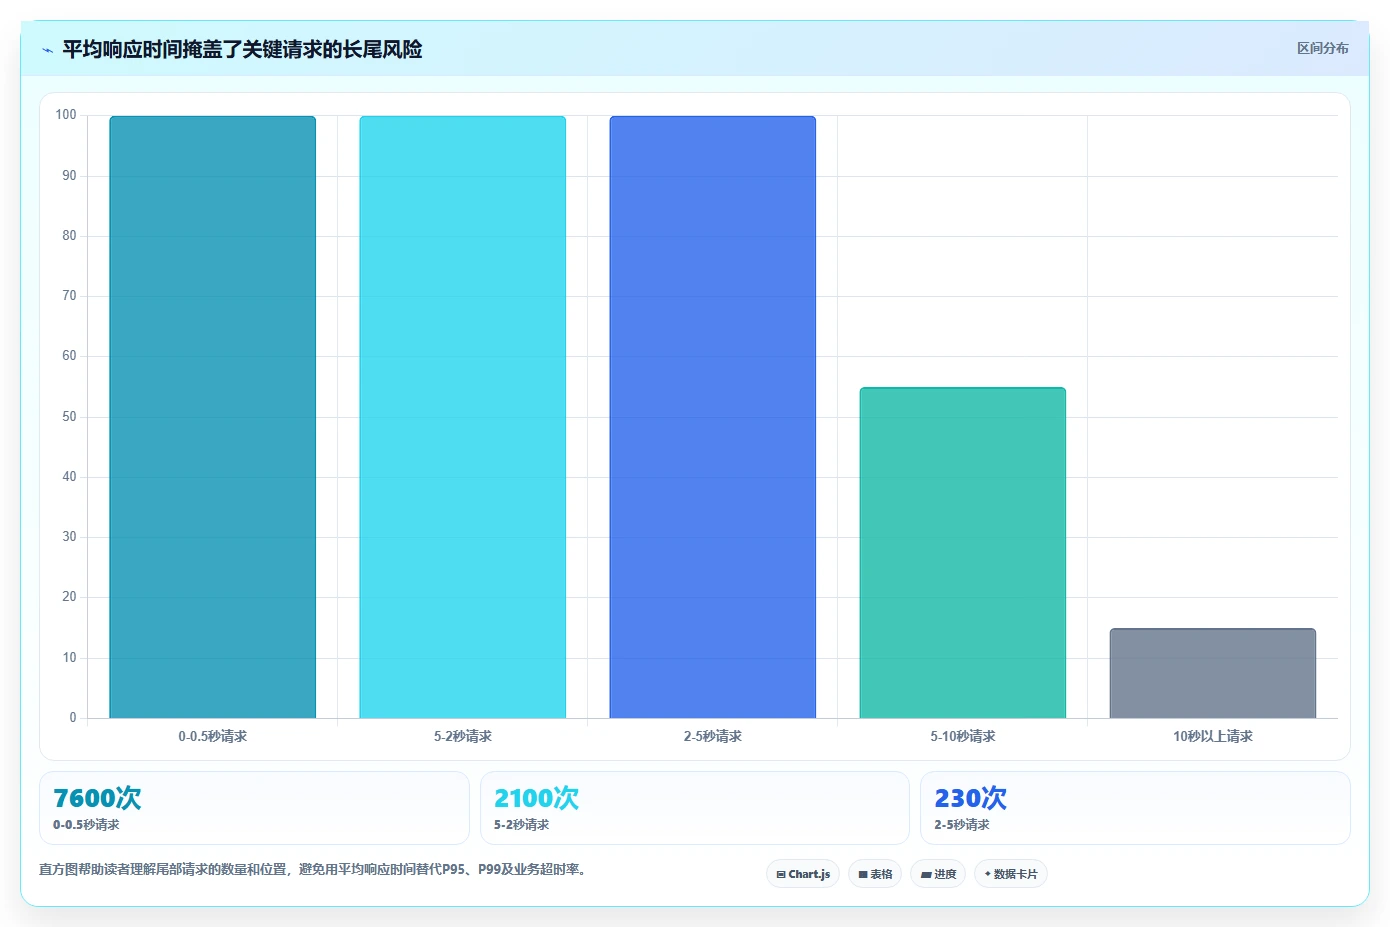Click the 5-2秒请求 caption under 2100次
This screenshot has height=927, width=1390.
pos(521,825)
